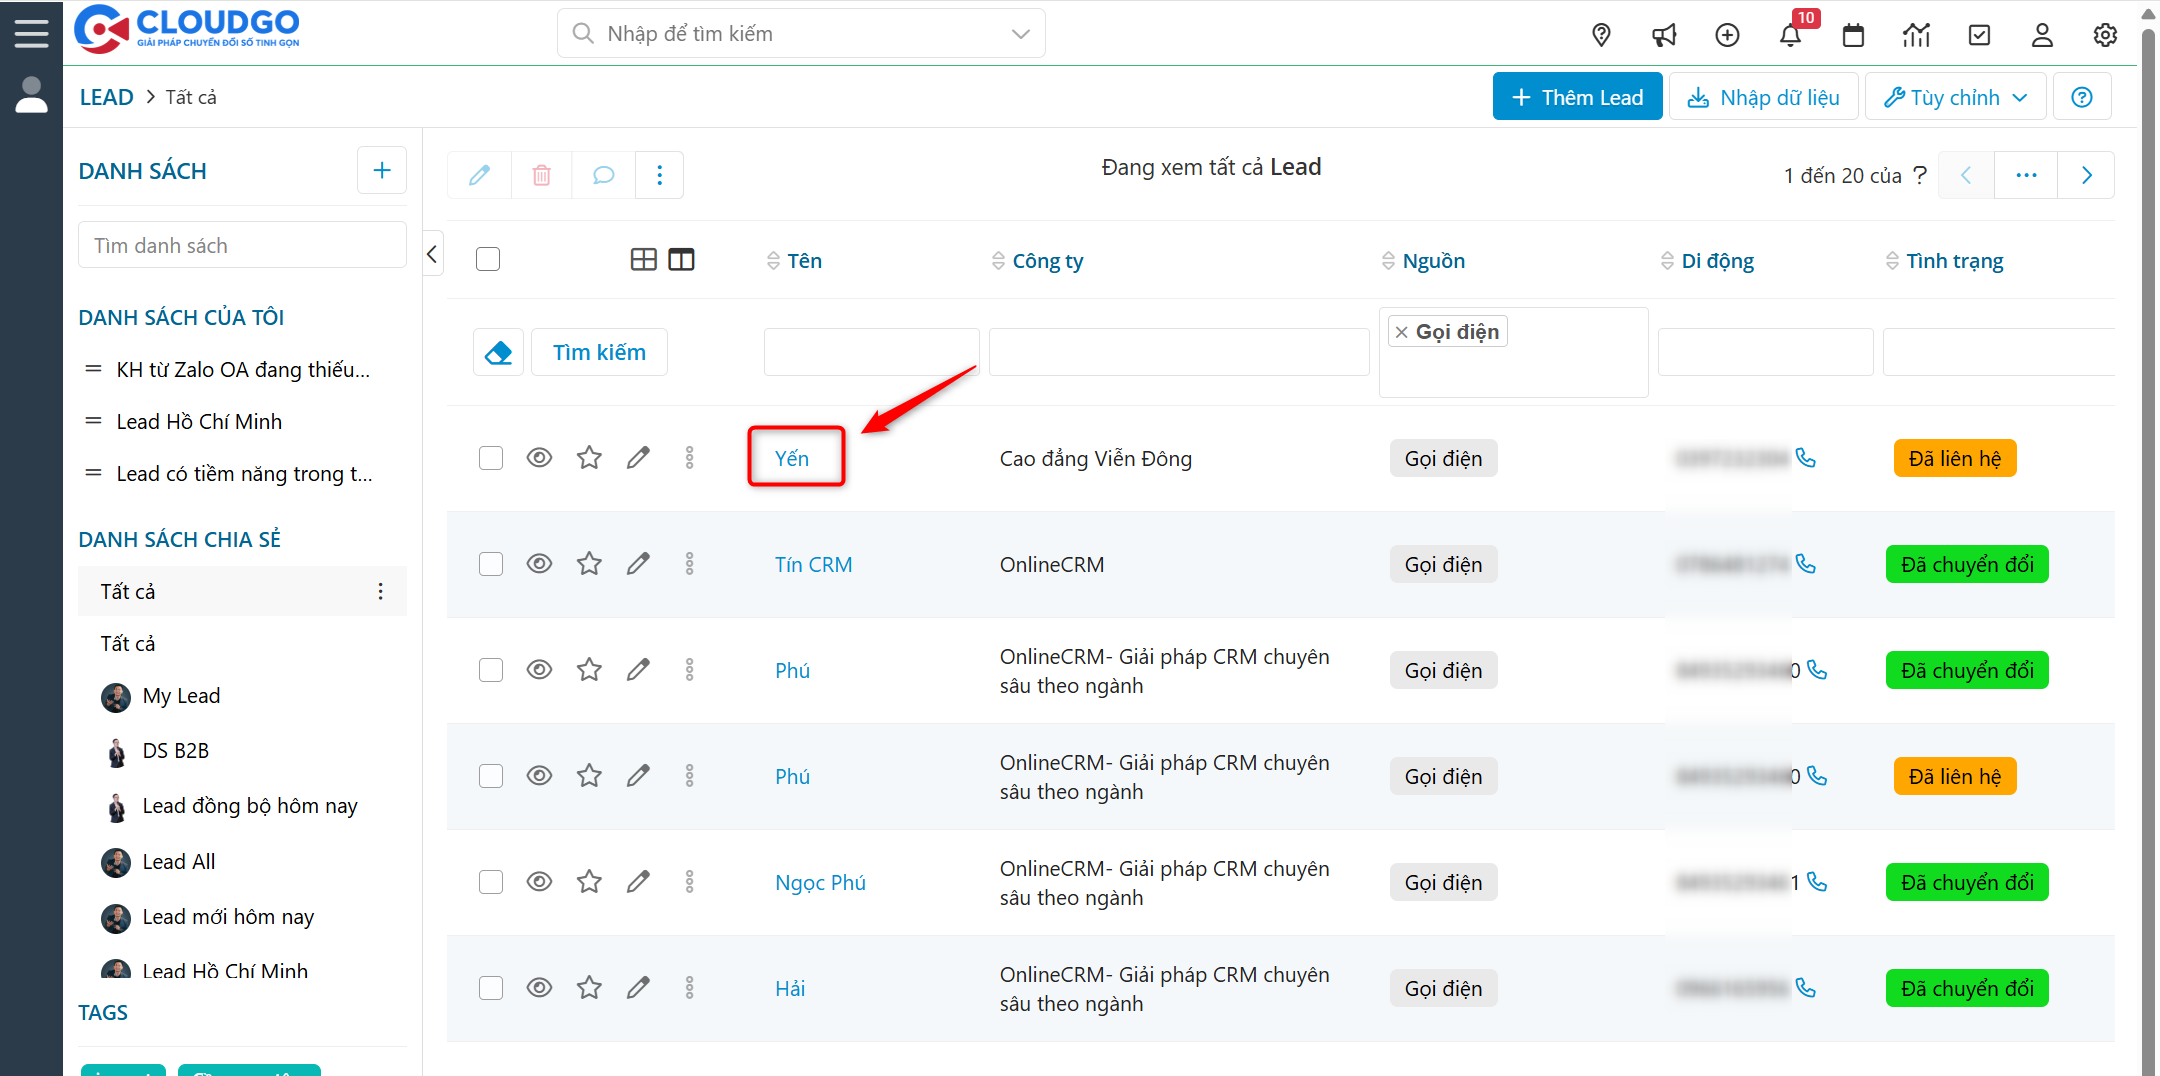2160x1076 pixels.
Task: Open the calendar icon in header
Action: click(1853, 35)
